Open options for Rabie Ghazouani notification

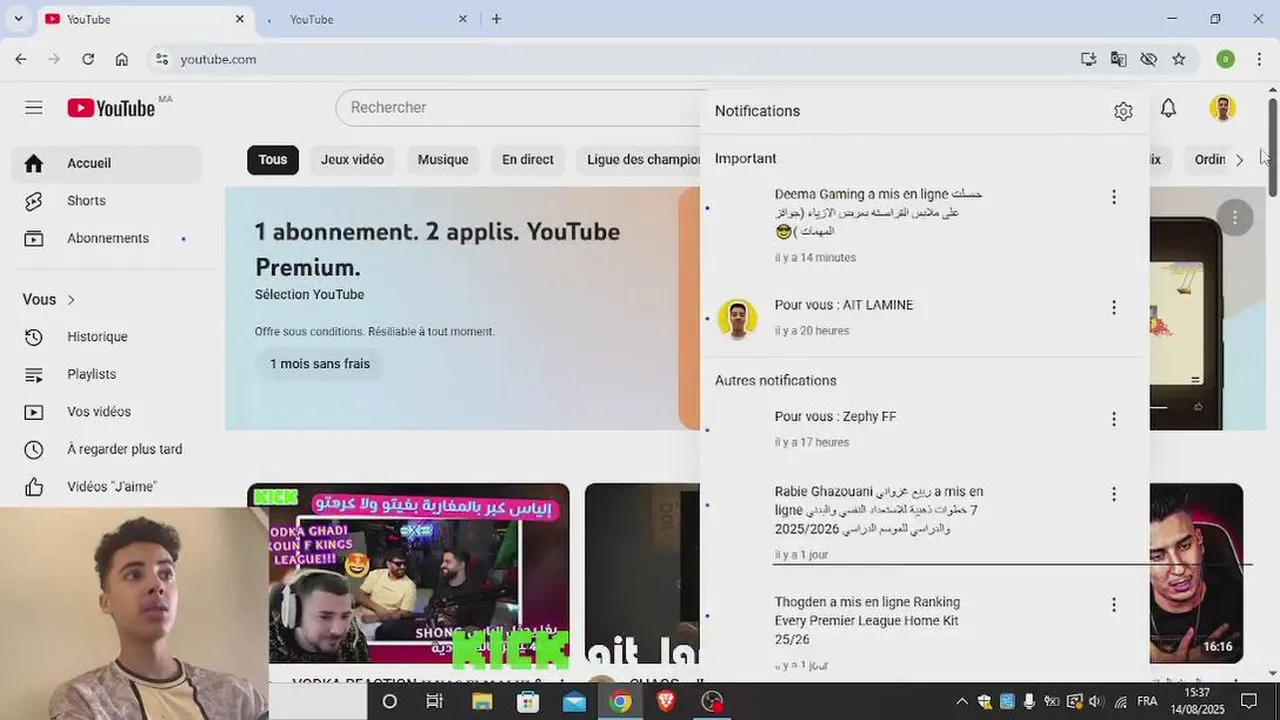click(x=1114, y=494)
